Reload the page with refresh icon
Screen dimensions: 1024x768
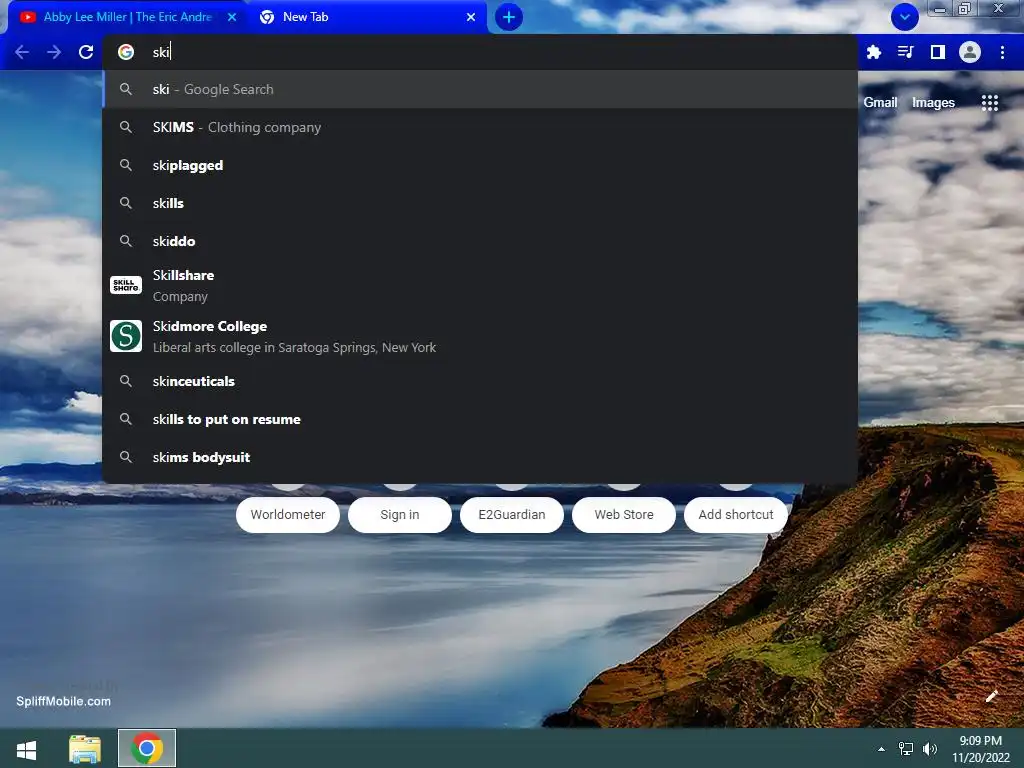(86, 52)
